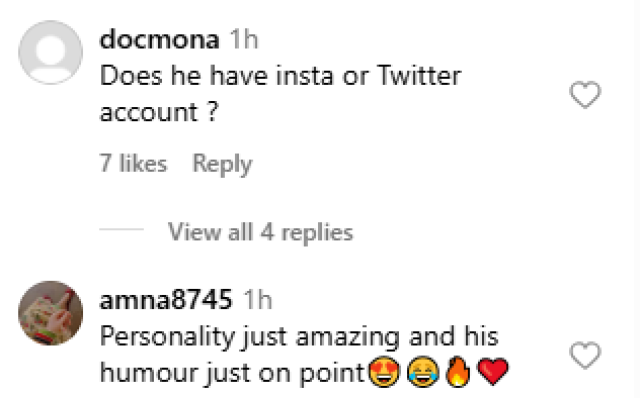Open docmona's default gray profile avatar
This screenshot has width=640, height=398.
point(51,52)
